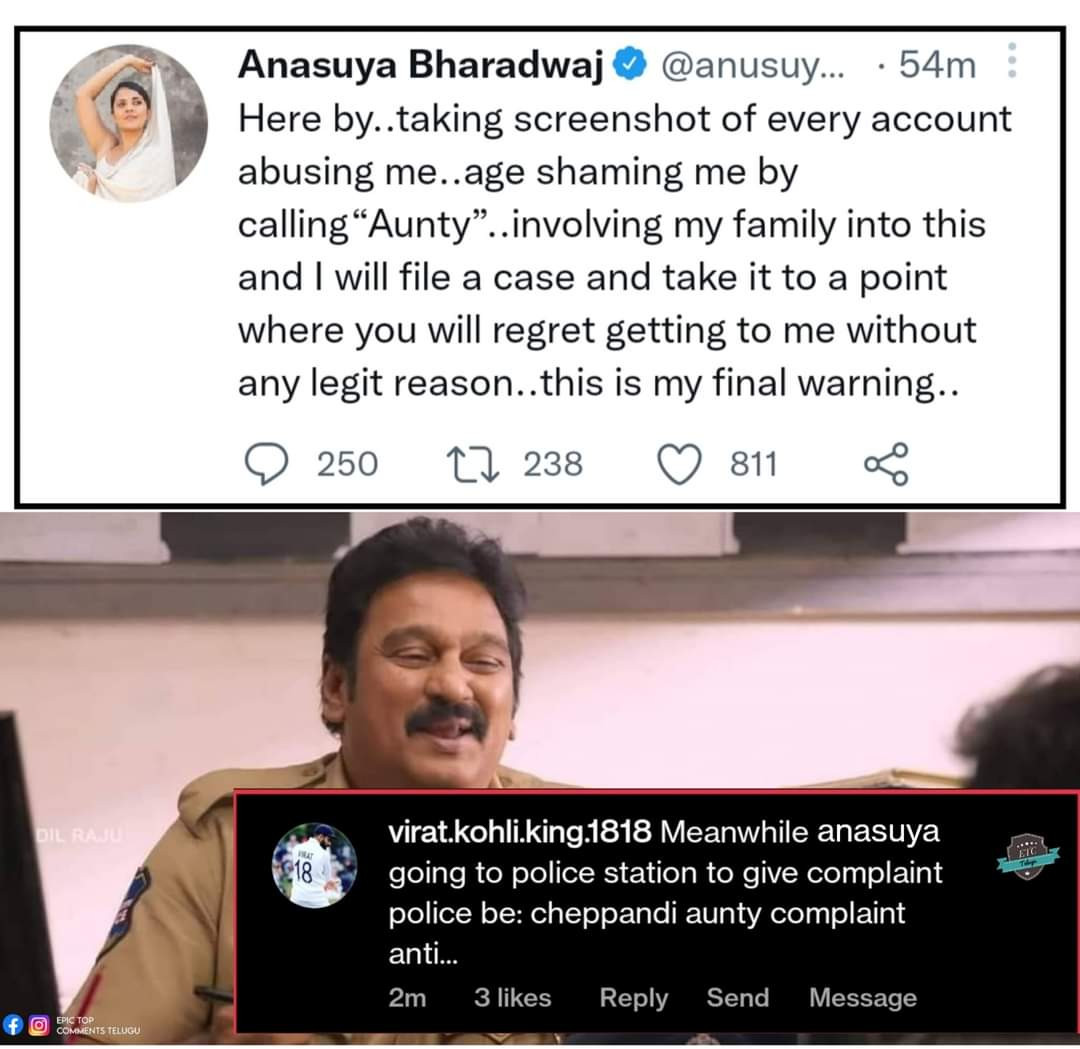Click the Facebook icon in the bottom corner
This screenshot has width=1080, height=1049.
click(13, 1024)
